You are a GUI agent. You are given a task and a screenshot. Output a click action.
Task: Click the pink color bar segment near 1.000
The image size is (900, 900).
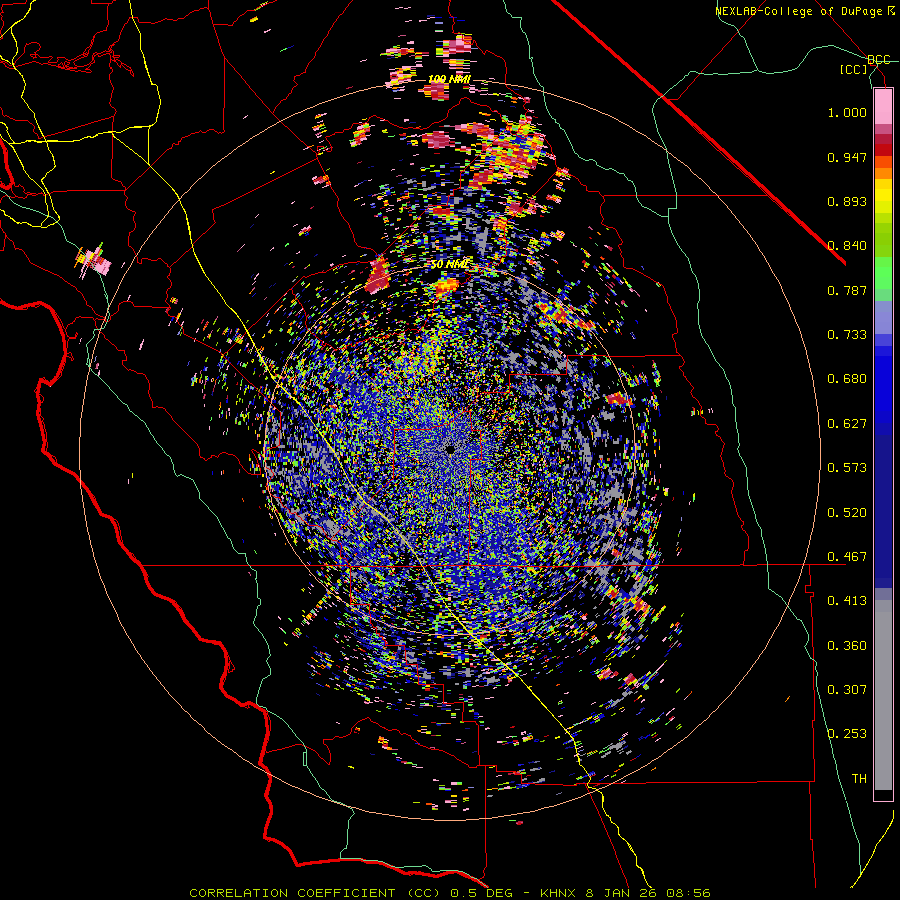(883, 107)
